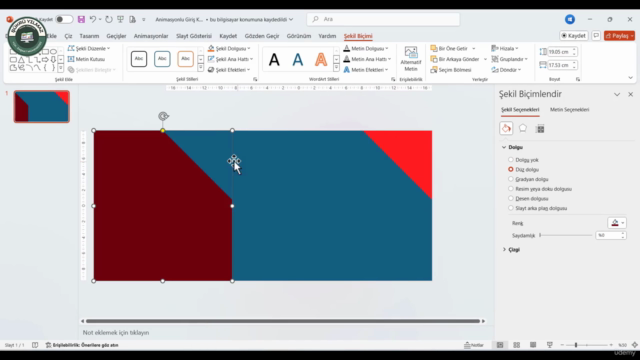Click Şekli Düzenle button
The height and width of the screenshot is (360, 640).
(89, 48)
